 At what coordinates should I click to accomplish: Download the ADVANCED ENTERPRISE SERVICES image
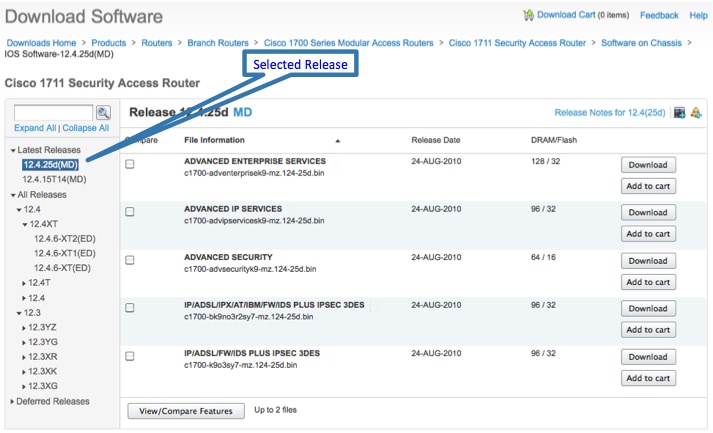(648, 165)
